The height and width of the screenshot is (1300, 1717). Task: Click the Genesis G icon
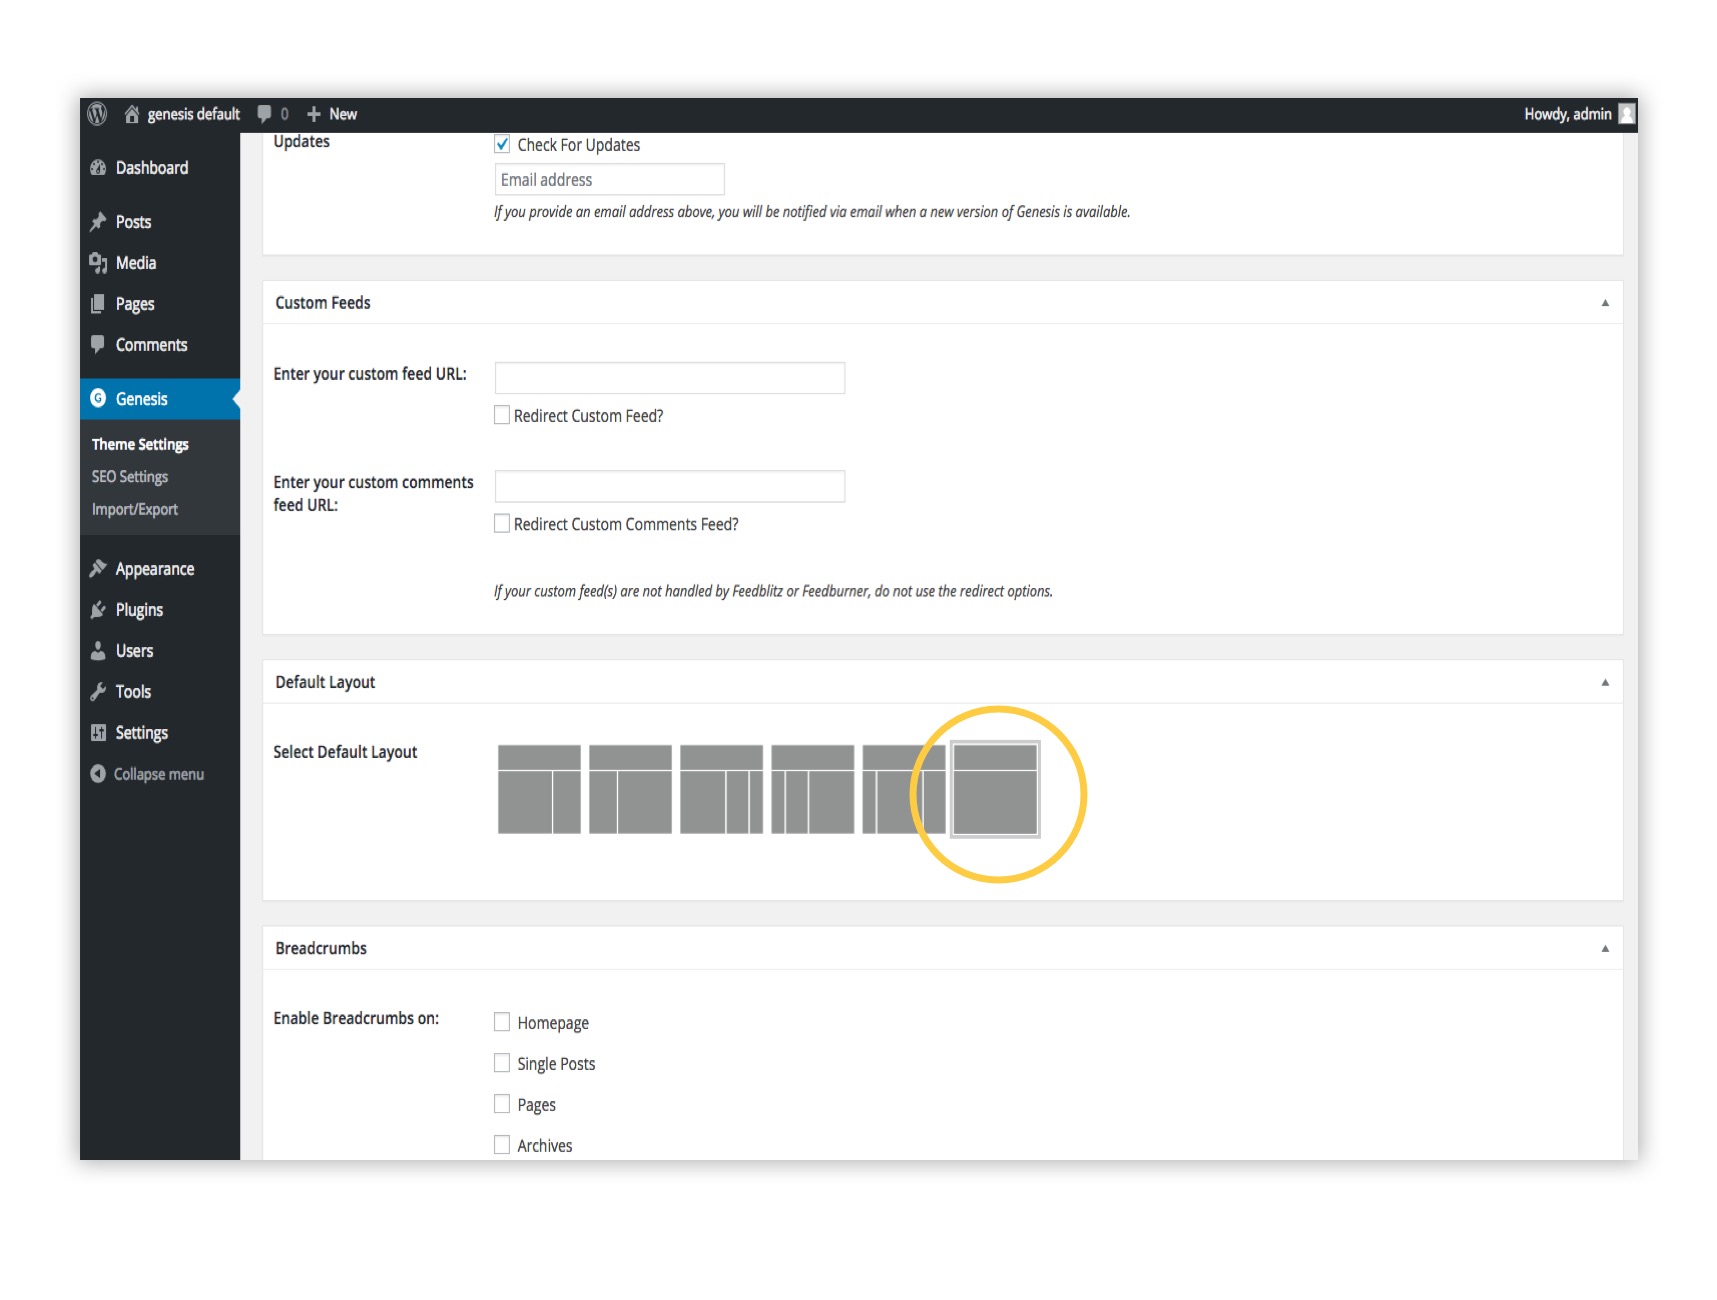click(x=98, y=398)
